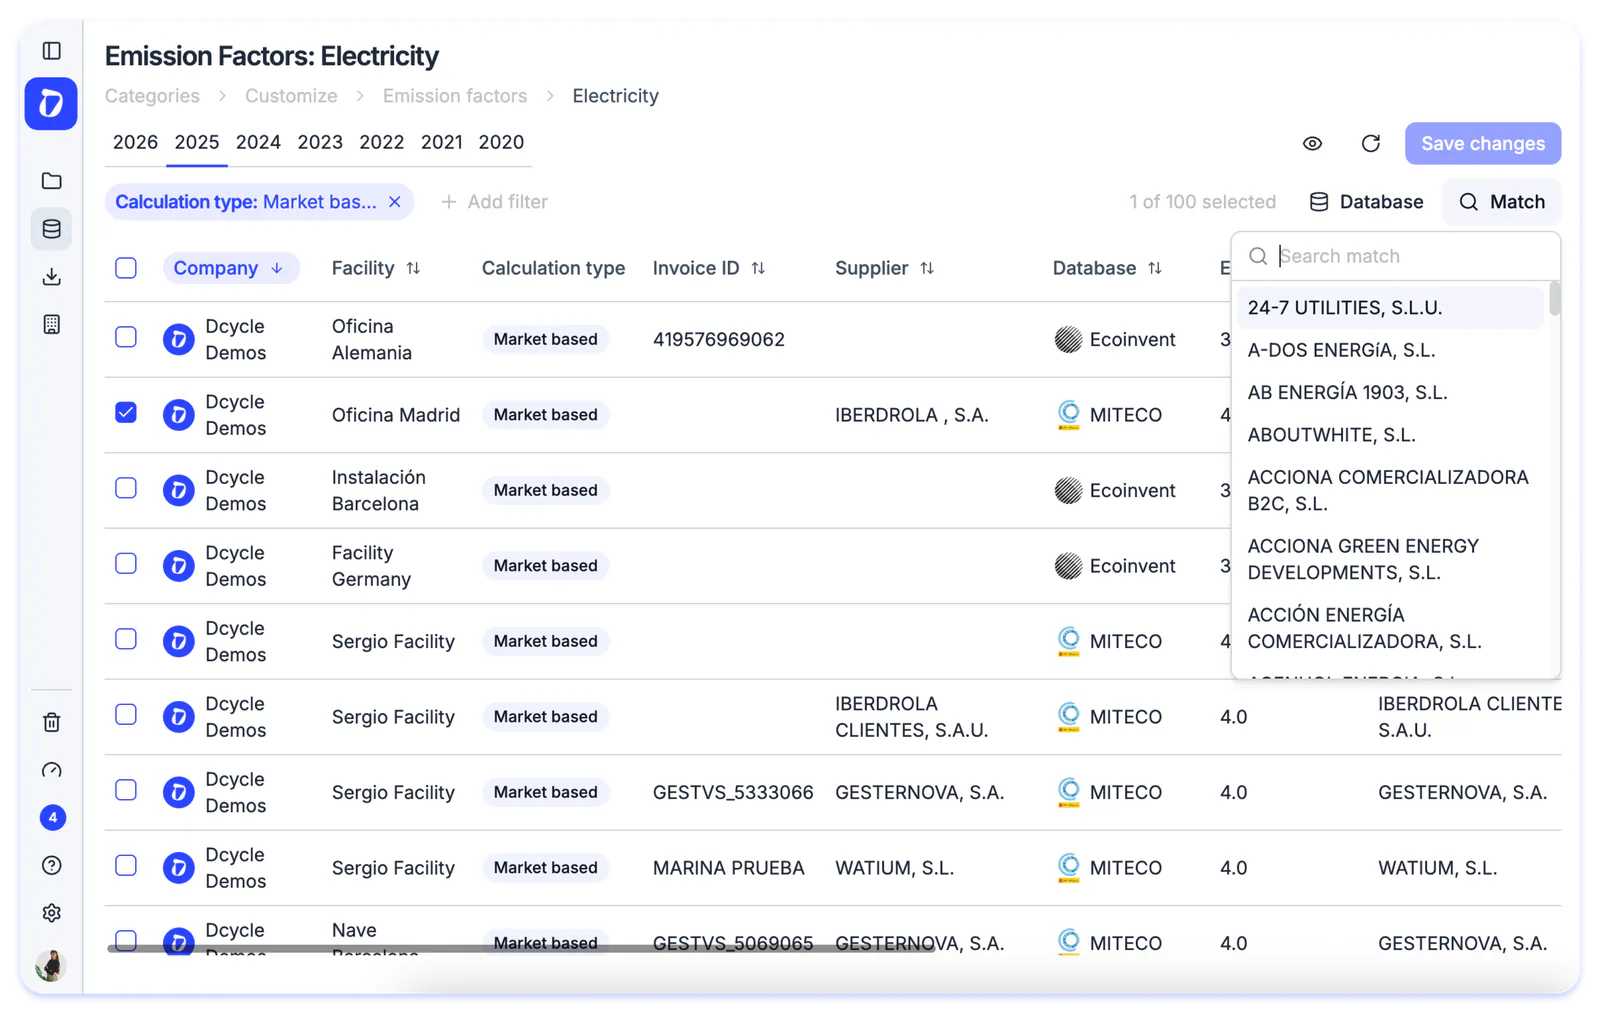The image size is (1600, 1014).
Task: Sort by Facility column arrows
Action: (413, 268)
